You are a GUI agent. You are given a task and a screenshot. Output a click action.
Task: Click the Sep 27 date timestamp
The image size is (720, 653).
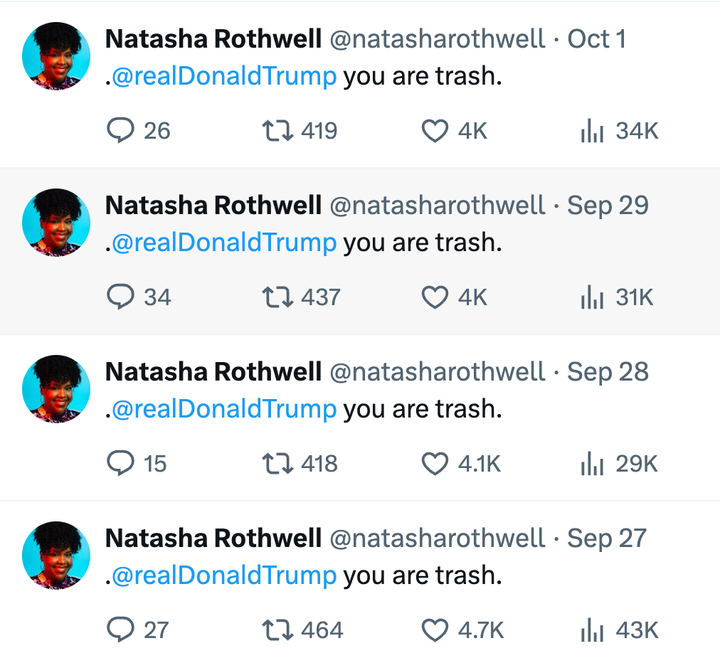[x=607, y=538]
